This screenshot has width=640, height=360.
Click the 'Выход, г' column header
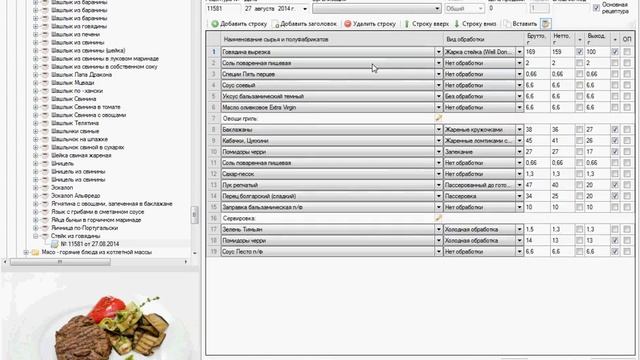pos(598,39)
